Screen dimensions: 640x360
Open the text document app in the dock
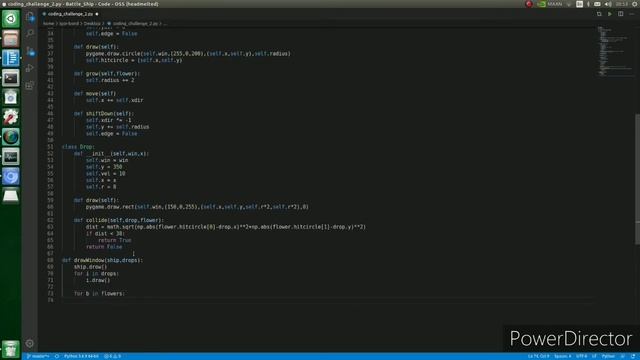click(x=11, y=58)
